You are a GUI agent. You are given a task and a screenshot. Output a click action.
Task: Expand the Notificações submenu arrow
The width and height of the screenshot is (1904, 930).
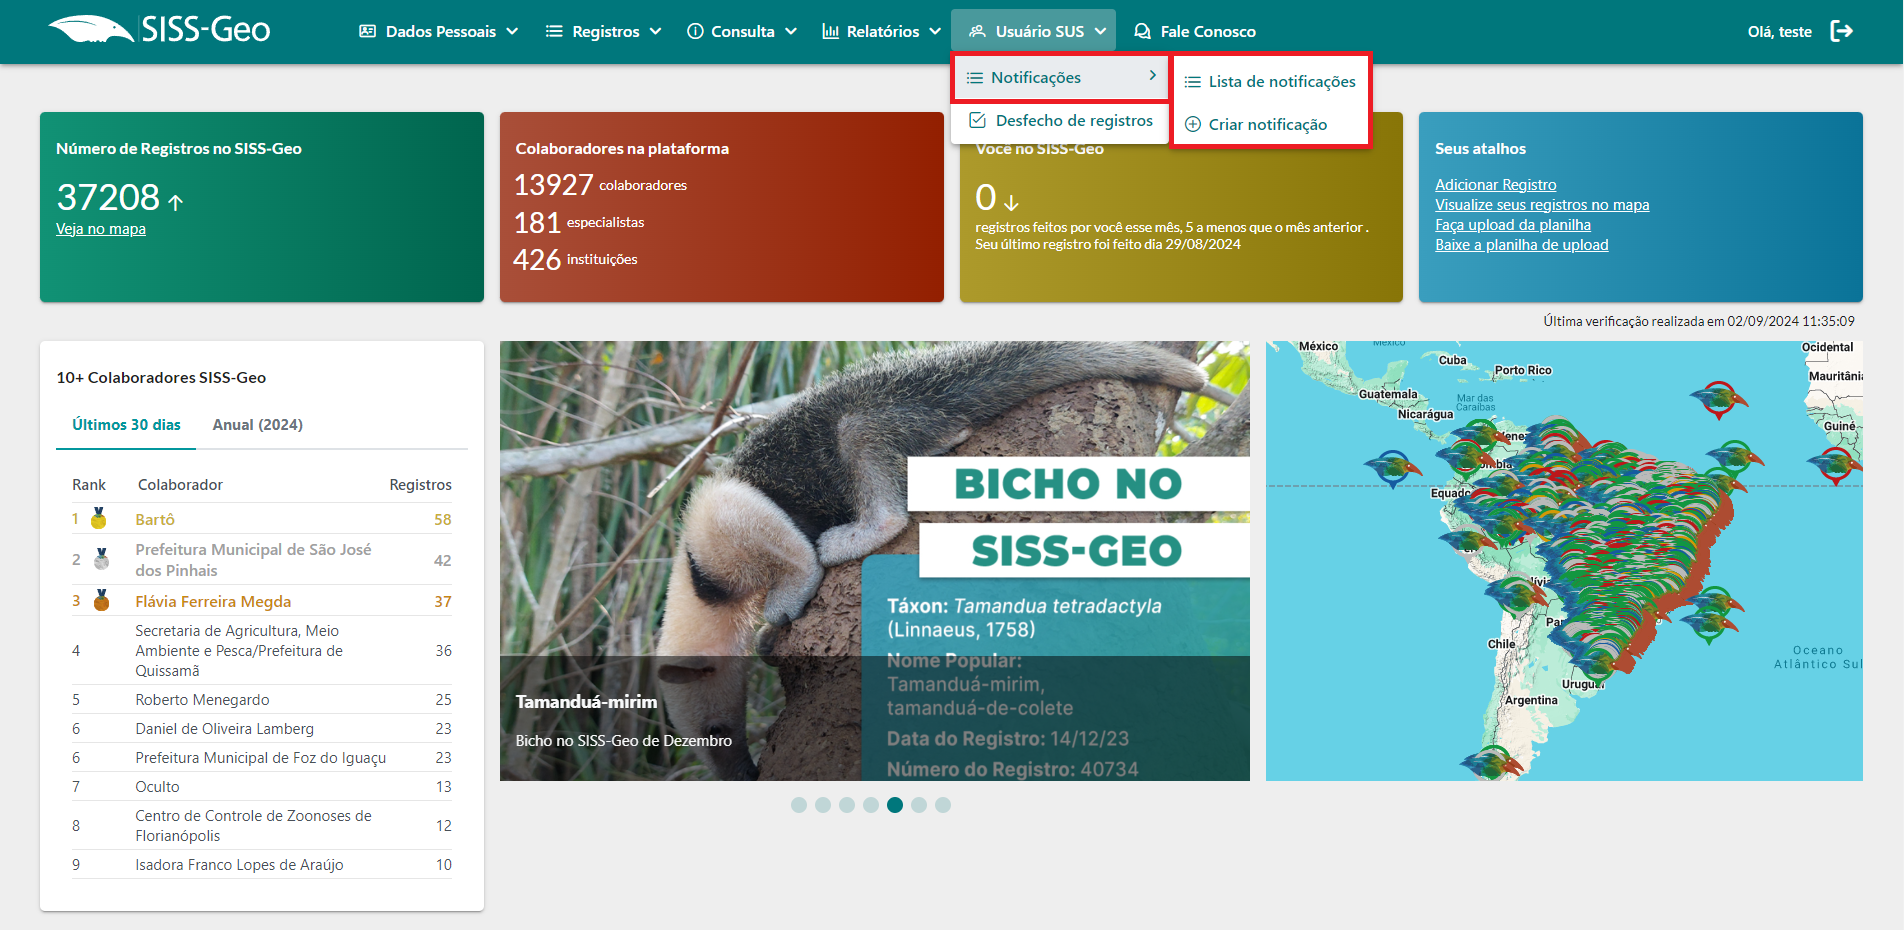point(1152,76)
